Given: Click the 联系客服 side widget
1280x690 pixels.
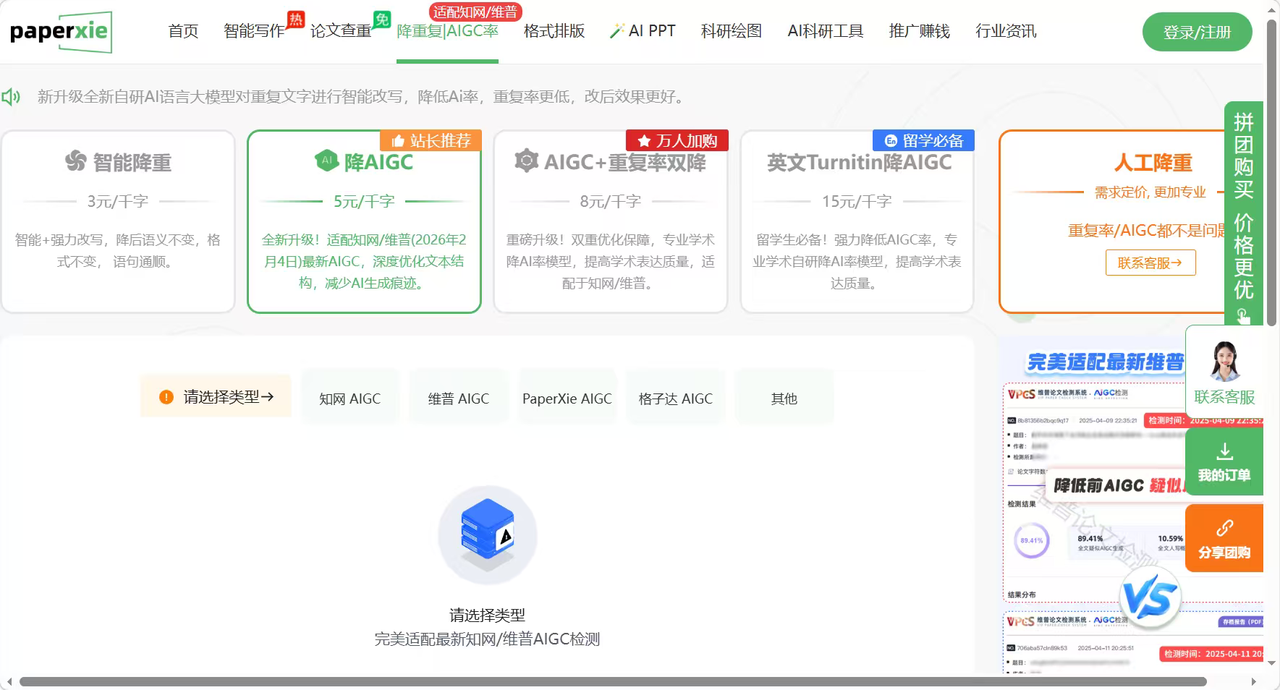Looking at the screenshot, I should (1224, 370).
